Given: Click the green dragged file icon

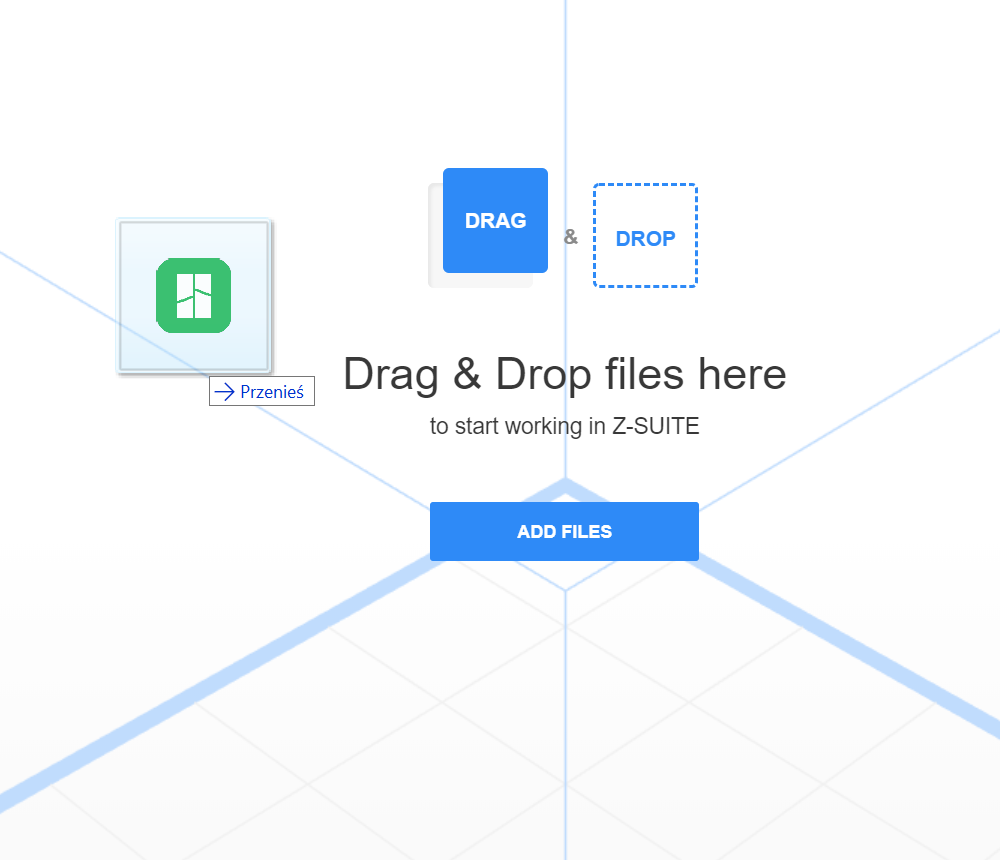Looking at the screenshot, I should [x=194, y=295].
